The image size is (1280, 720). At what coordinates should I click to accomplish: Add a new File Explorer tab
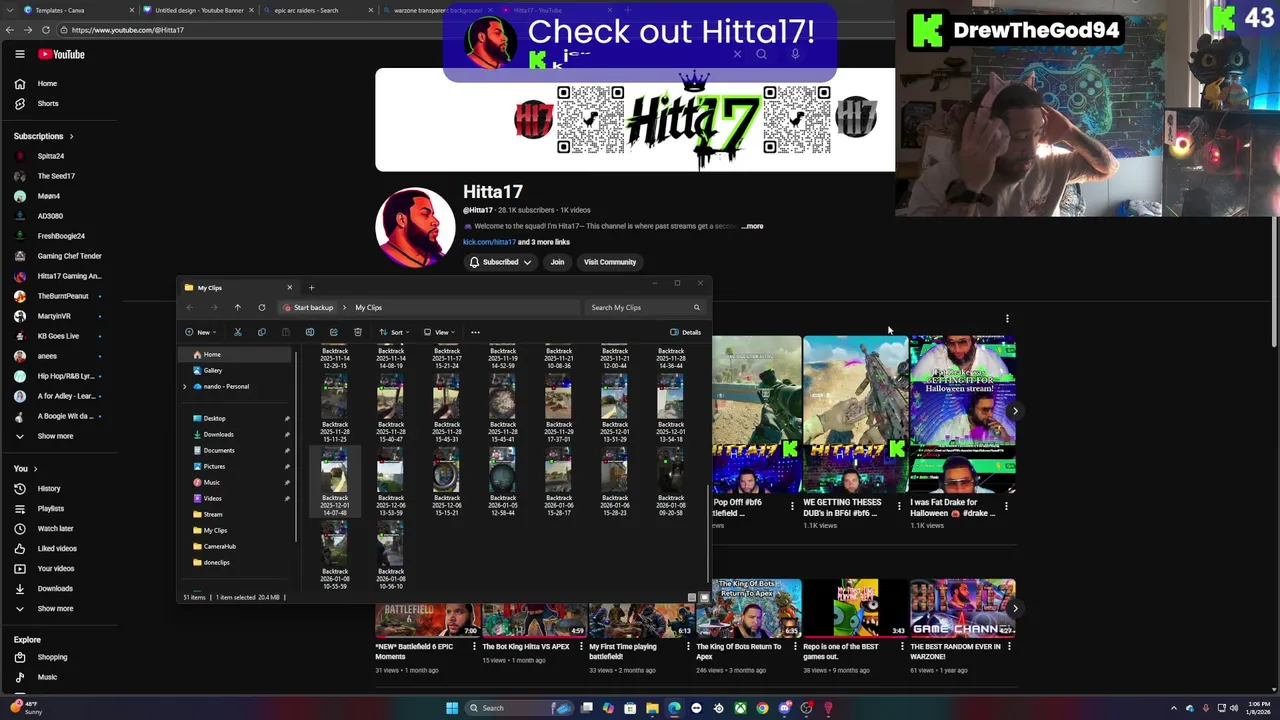click(x=311, y=287)
